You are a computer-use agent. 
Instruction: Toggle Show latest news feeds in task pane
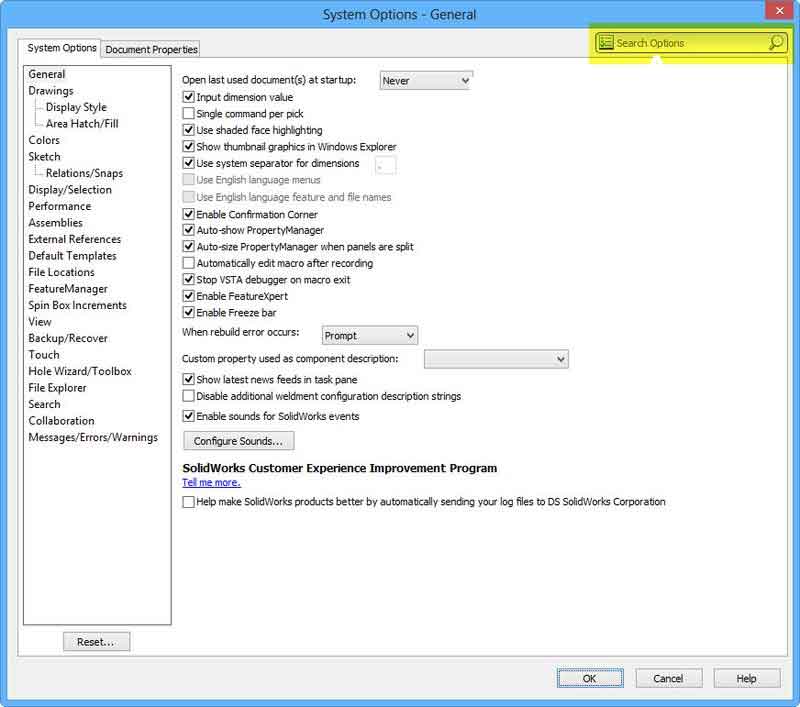click(188, 380)
